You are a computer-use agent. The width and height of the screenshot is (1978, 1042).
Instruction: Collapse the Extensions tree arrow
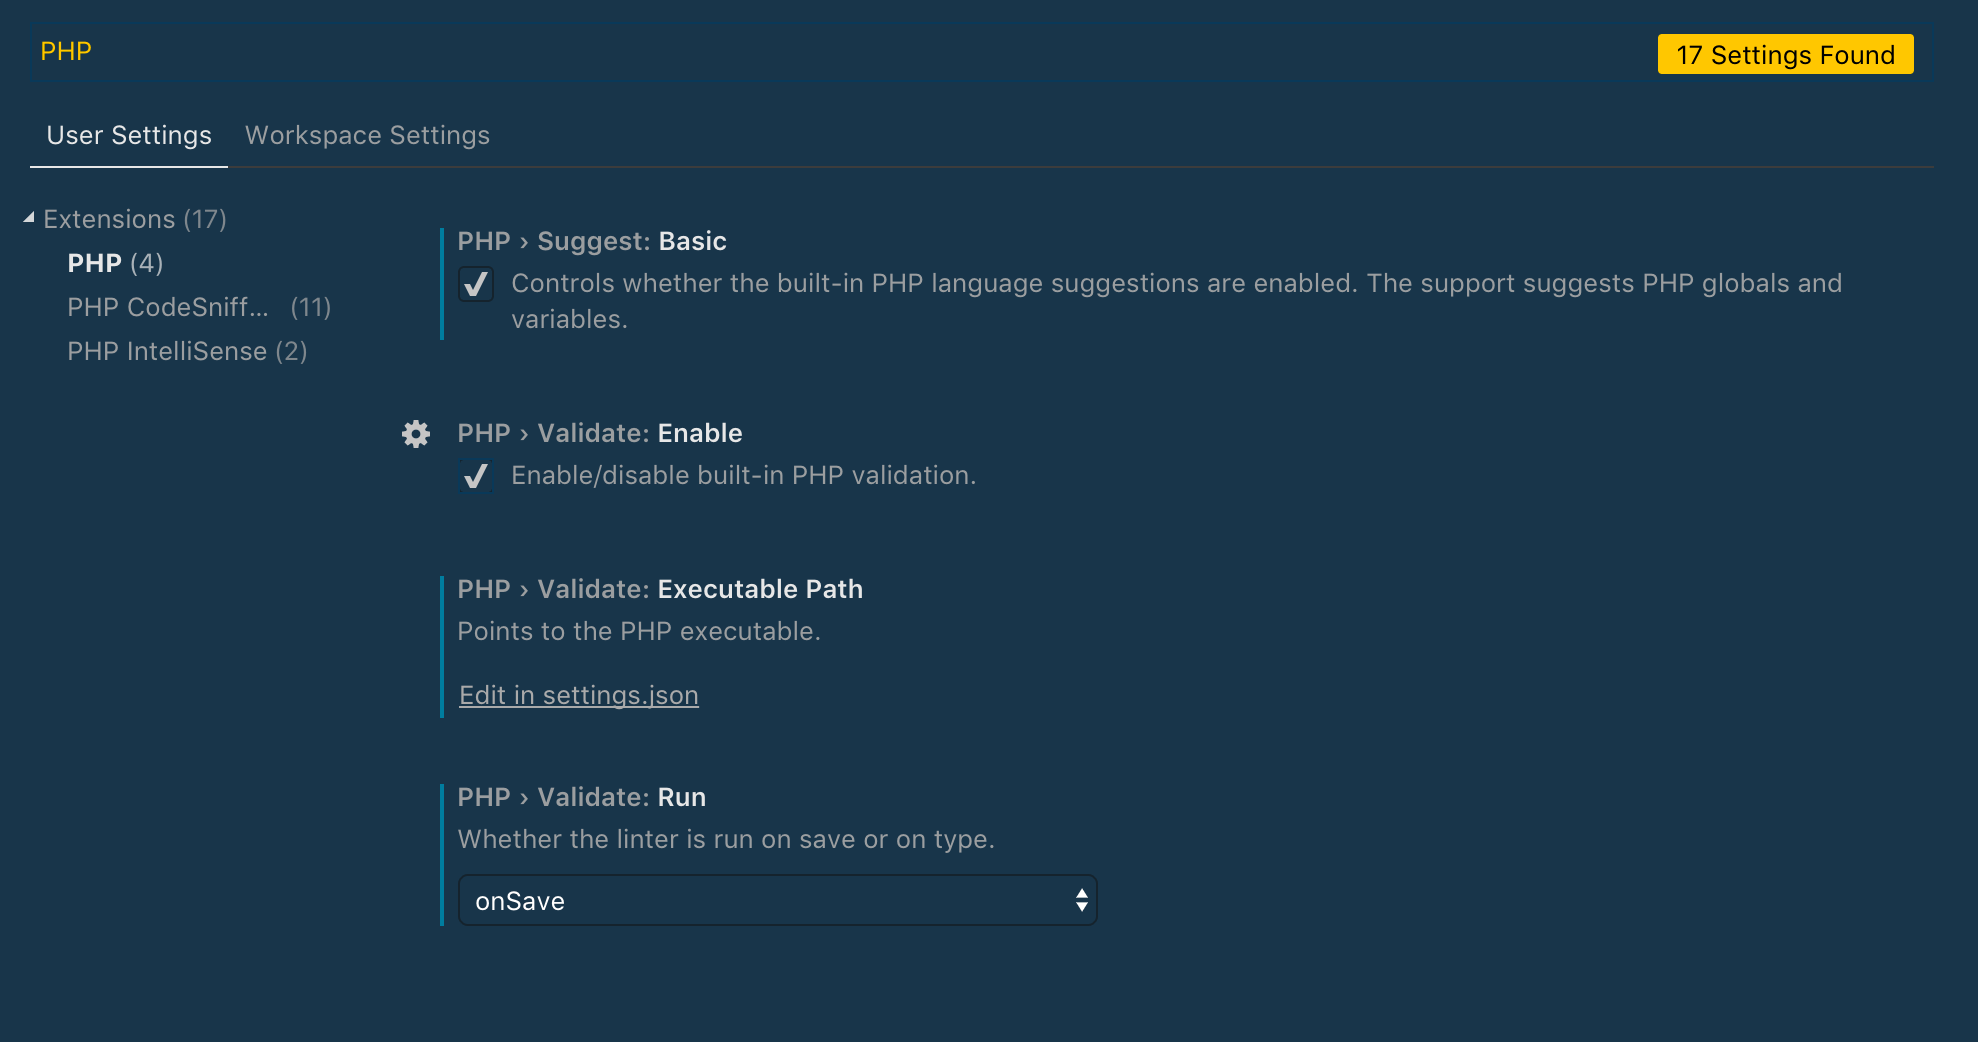pyautogui.click(x=29, y=218)
